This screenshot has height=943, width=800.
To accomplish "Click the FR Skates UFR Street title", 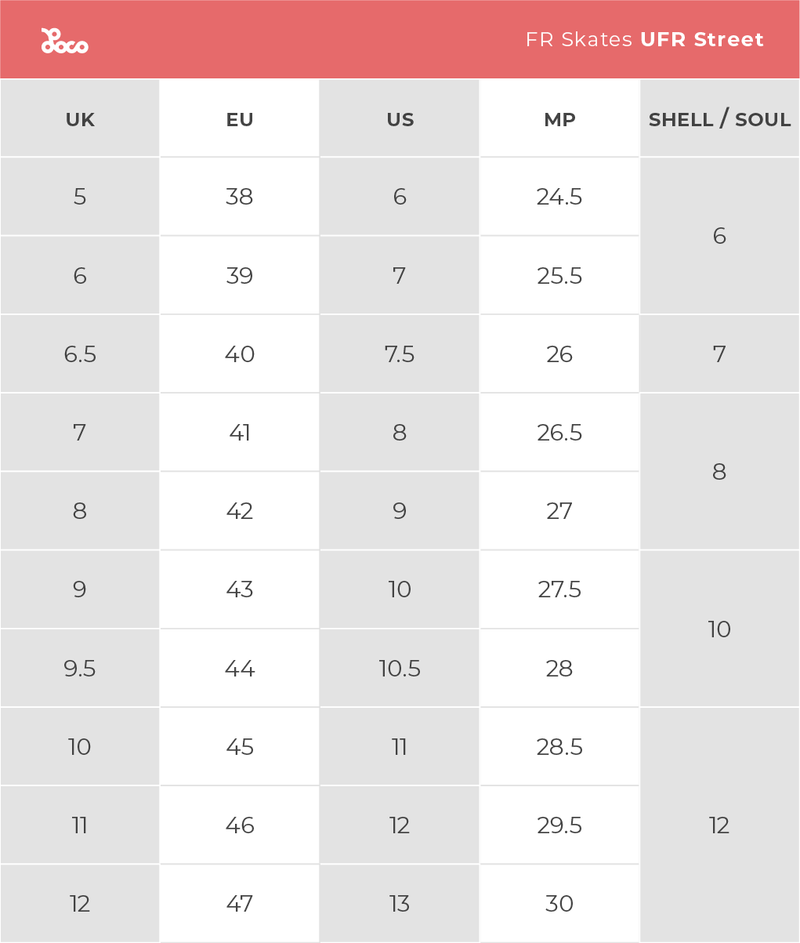I will pyautogui.click(x=644, y=40).
